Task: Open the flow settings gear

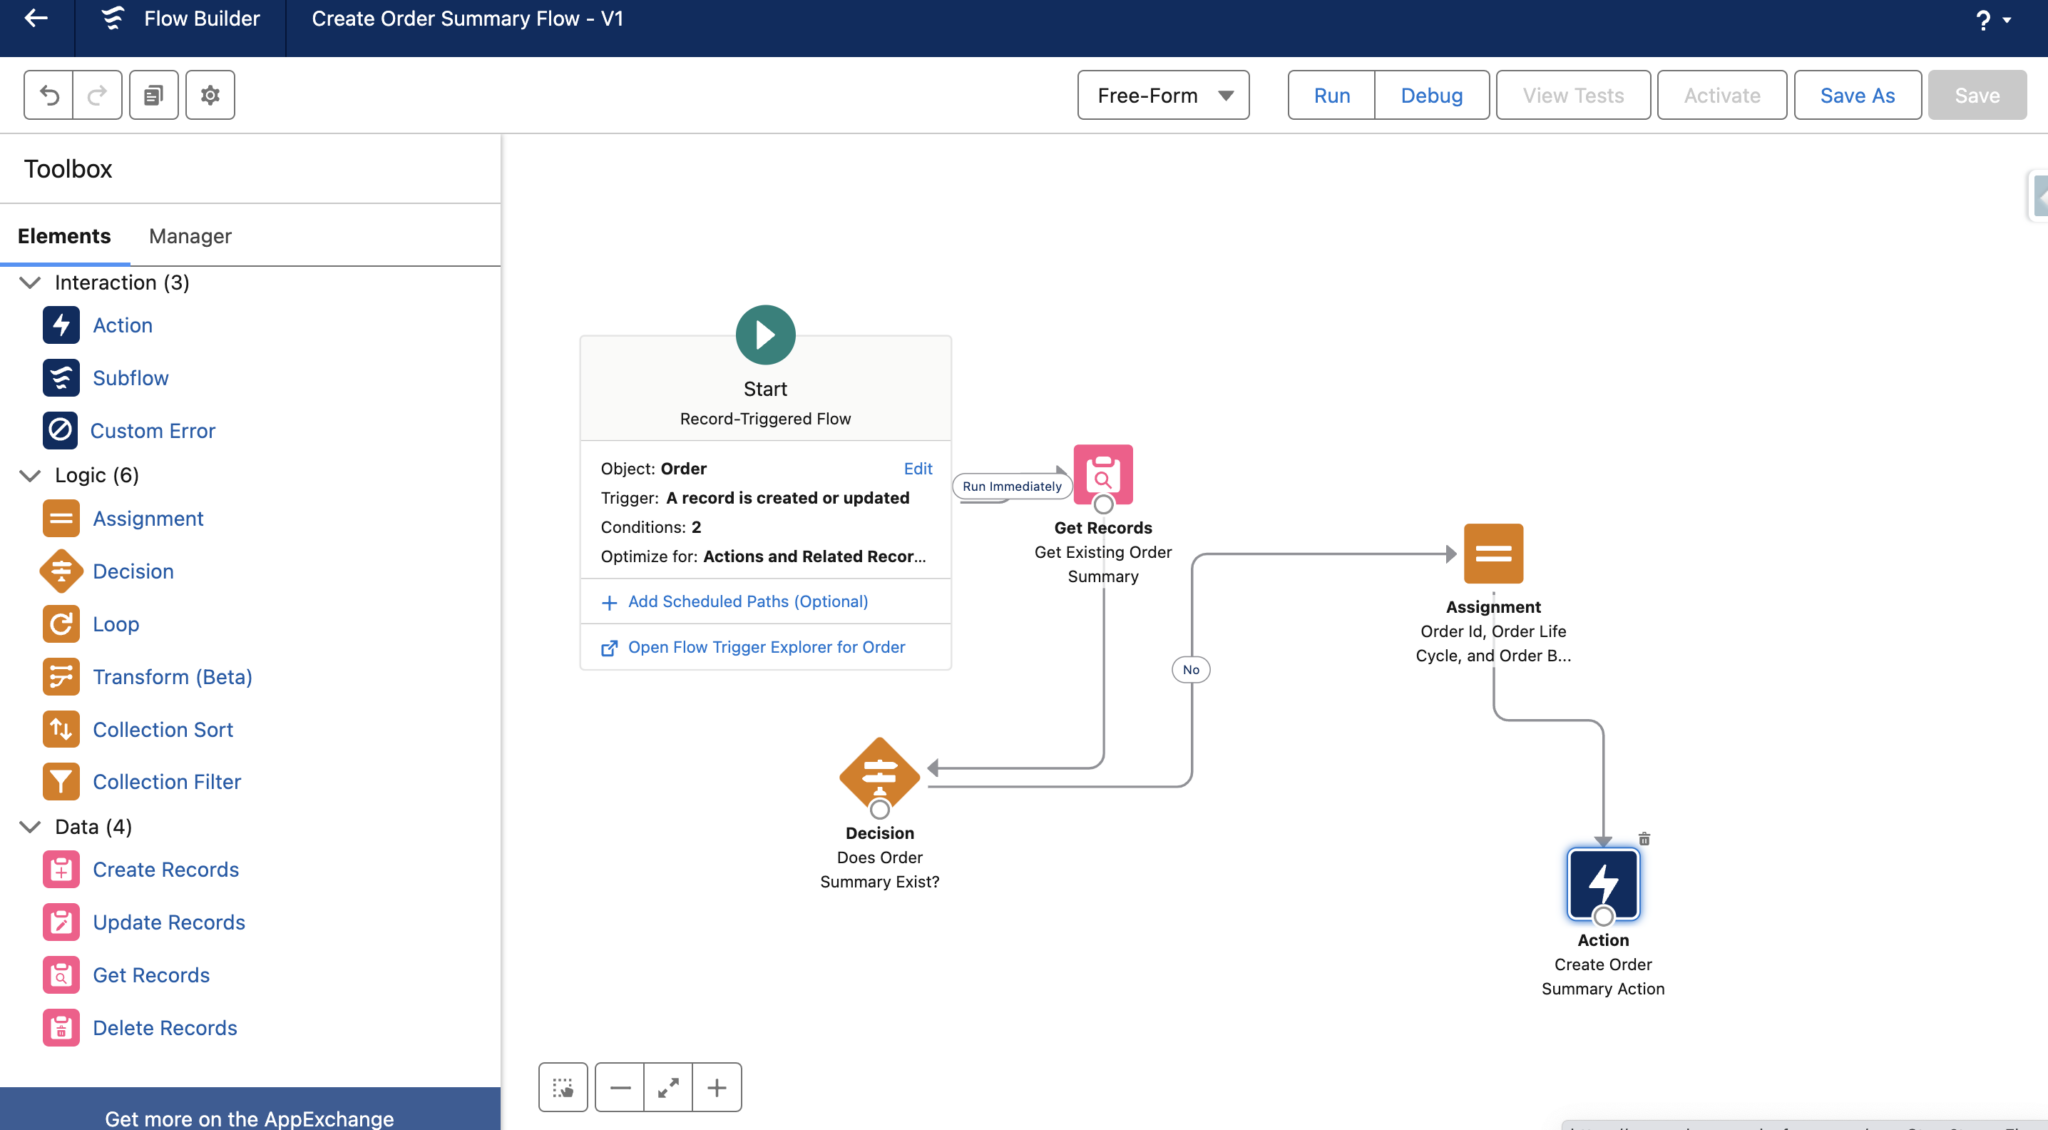Action: pos(210,94)
